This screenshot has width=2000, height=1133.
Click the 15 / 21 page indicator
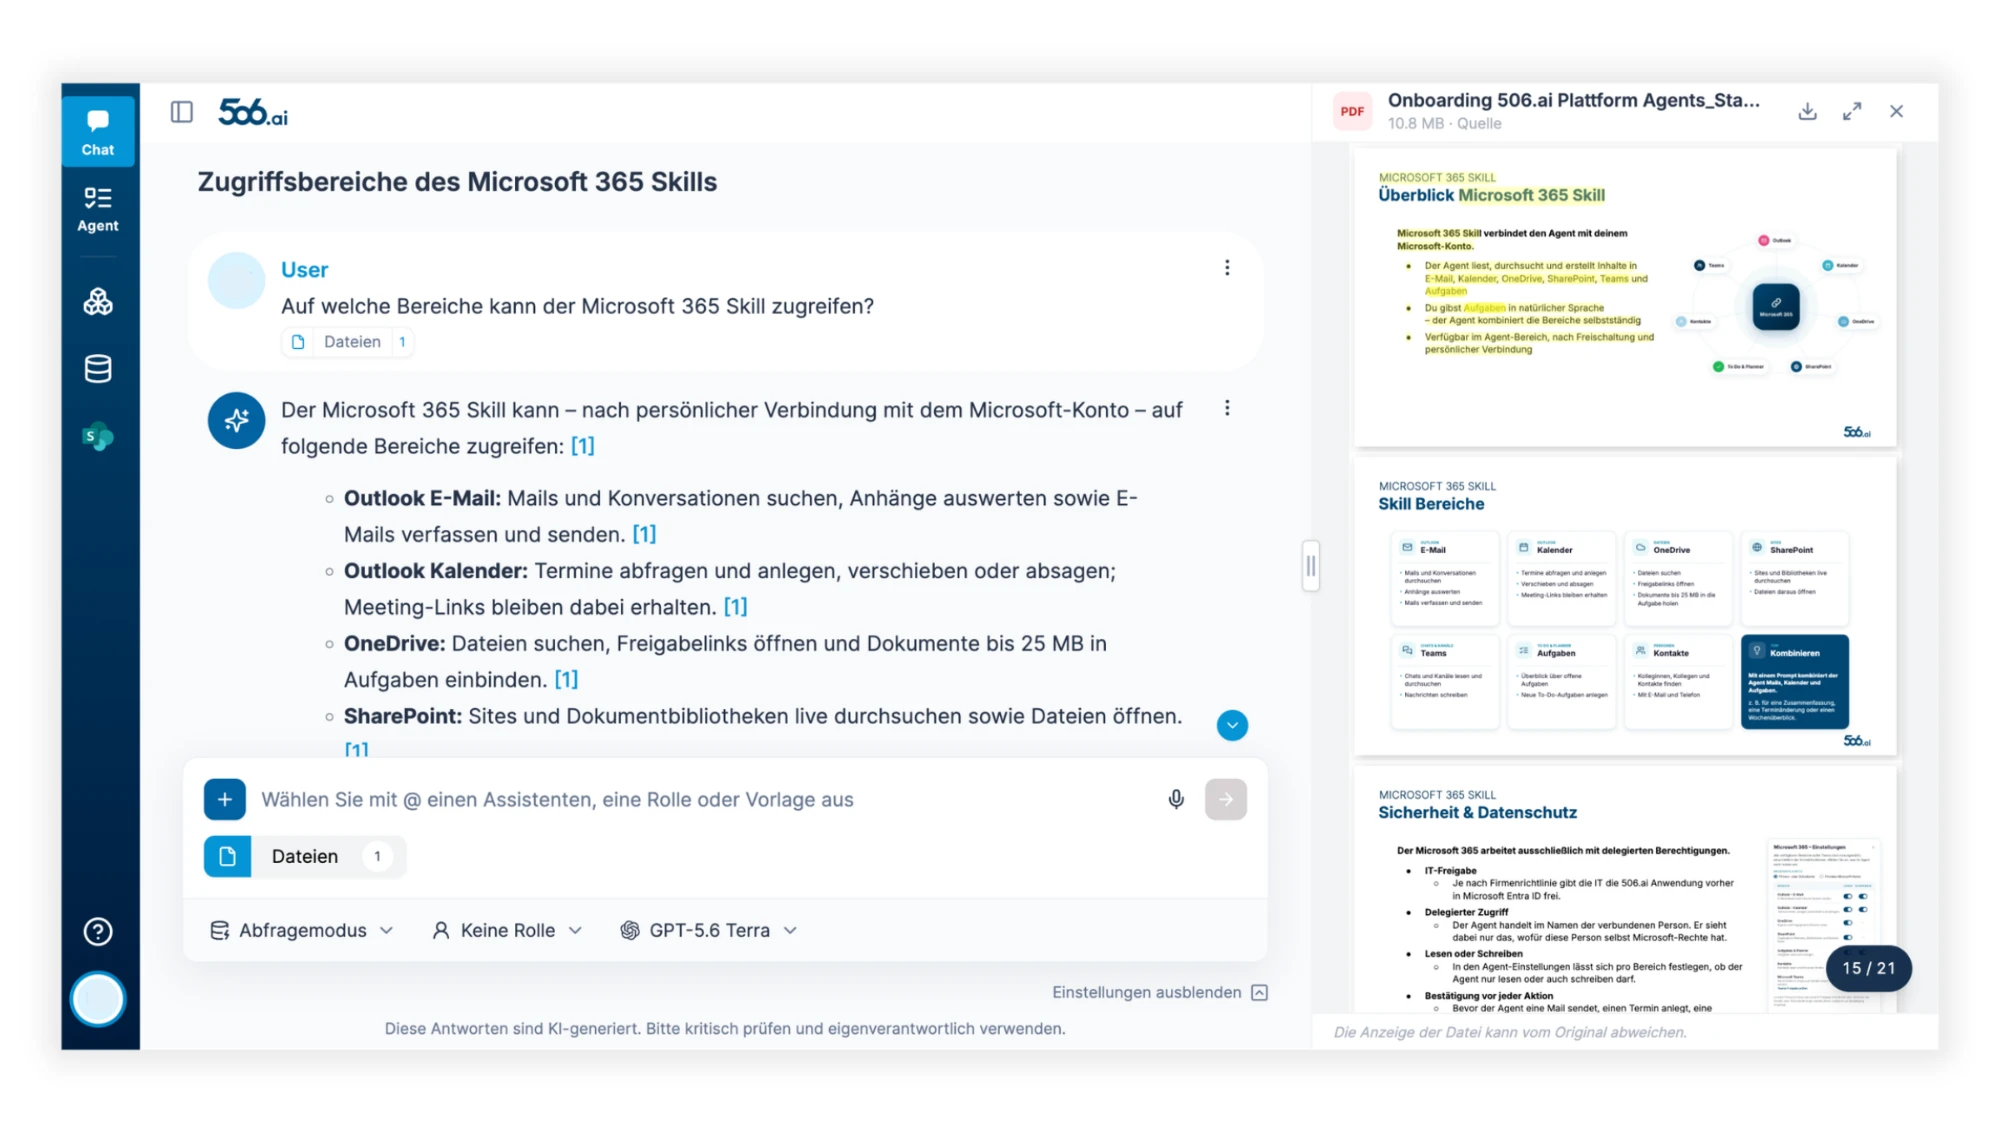point(1868,968)
